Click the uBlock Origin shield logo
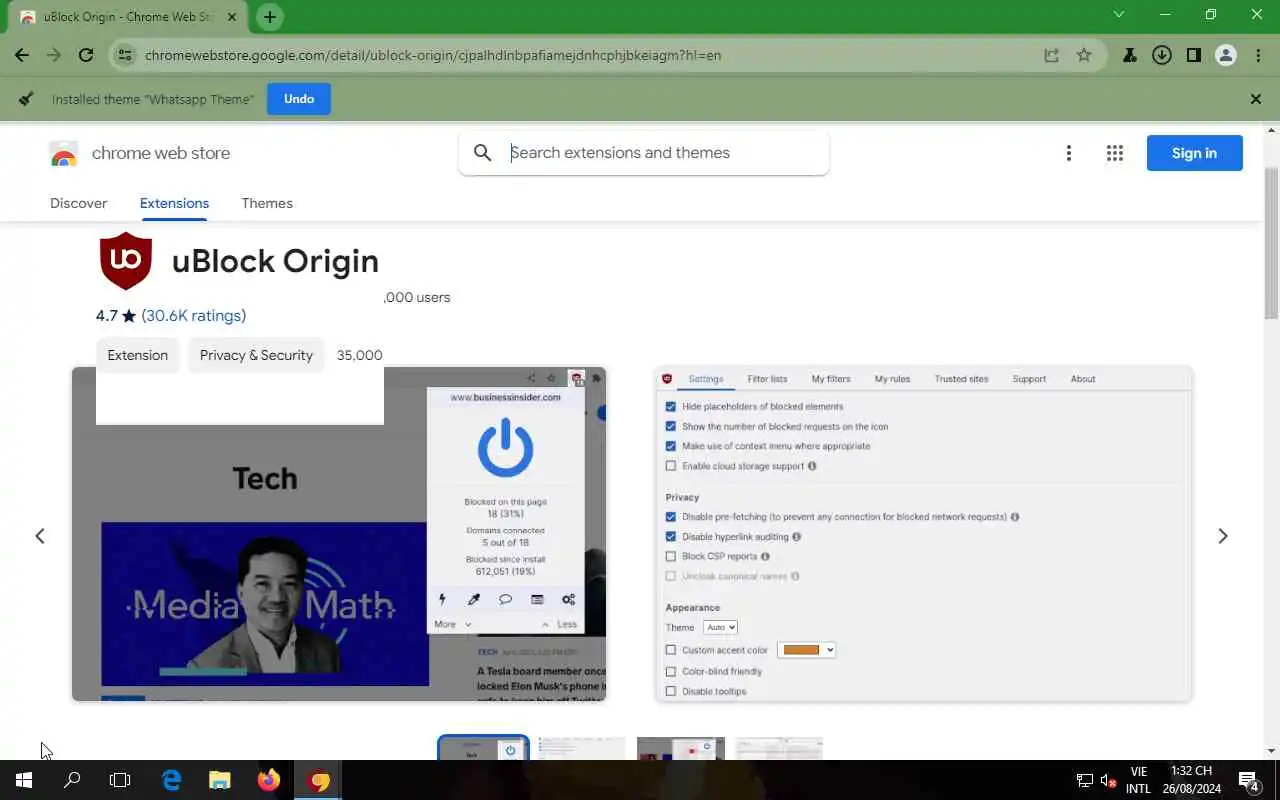1280x800 pixels. 126,261
